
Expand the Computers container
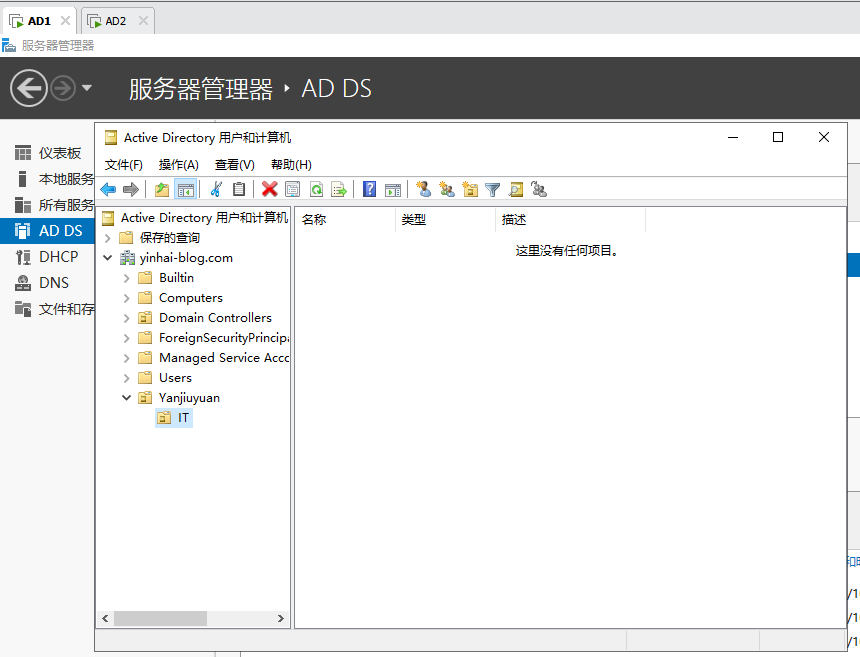tap(127, 298)
